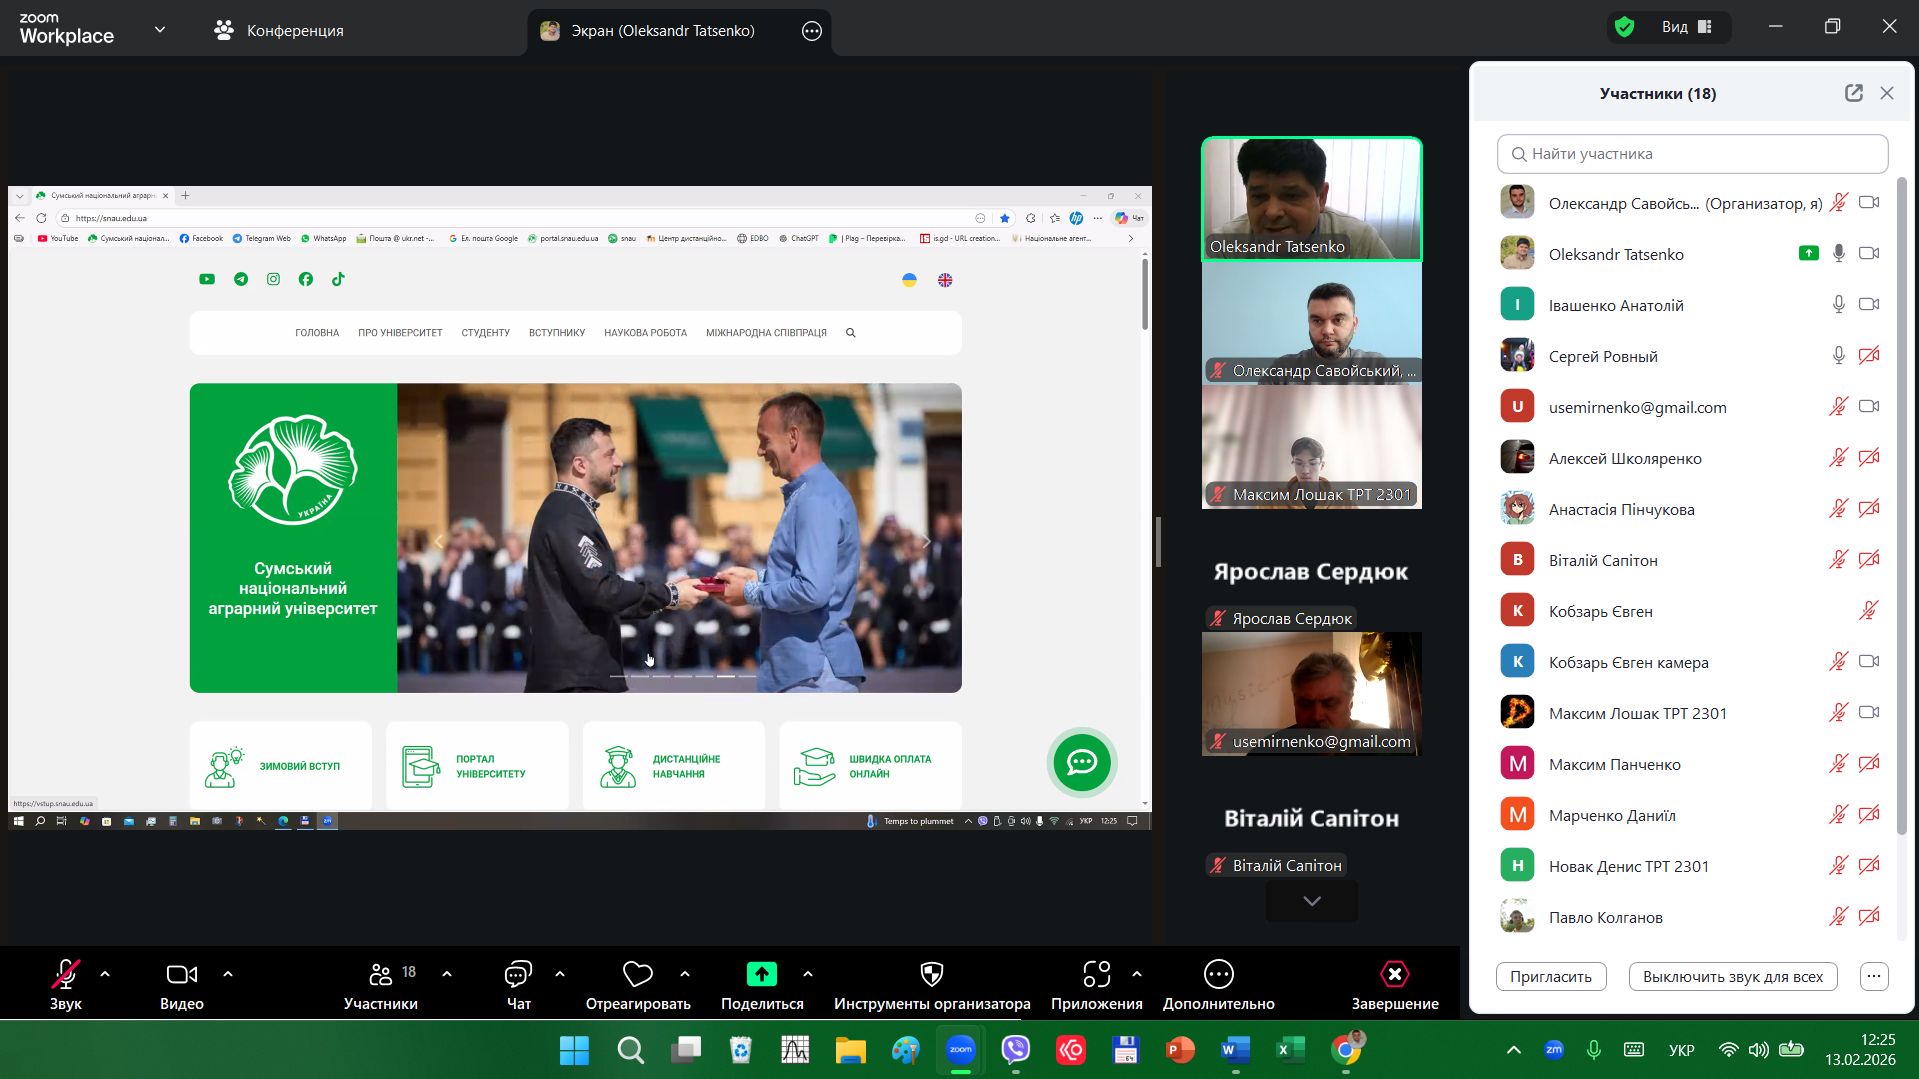Unmute microphone with Звук button

(66, 974)
